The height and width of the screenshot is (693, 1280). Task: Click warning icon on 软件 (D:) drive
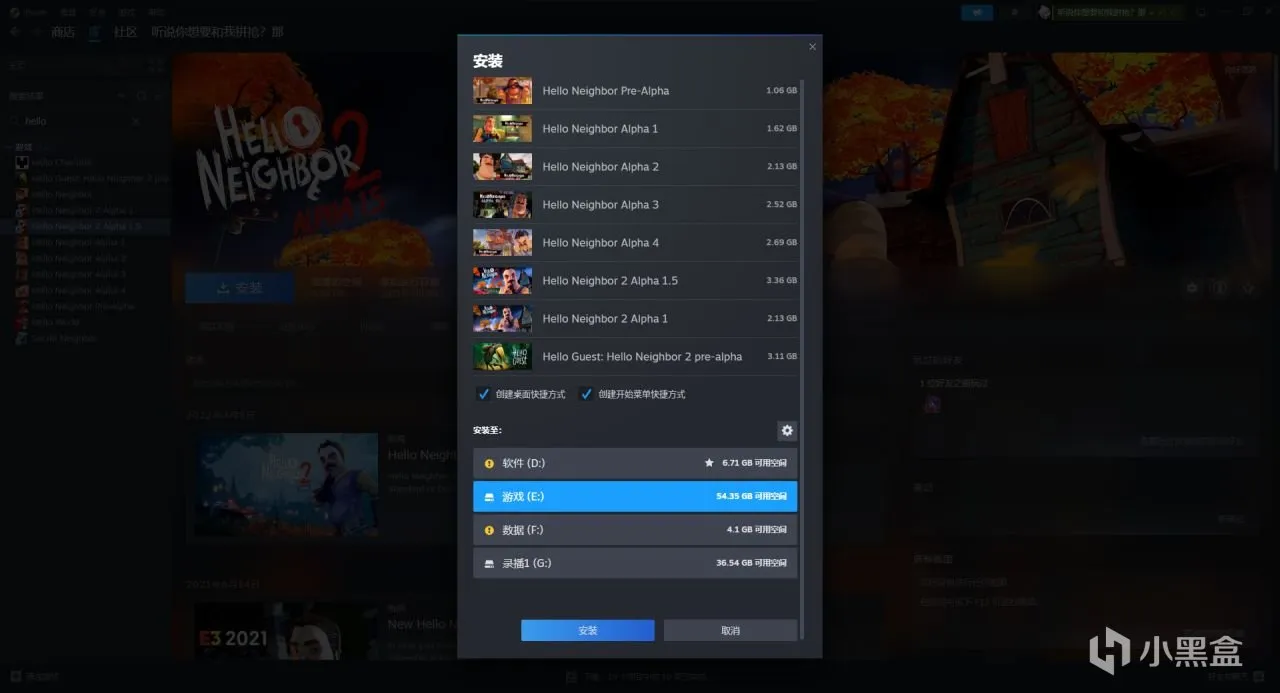click(489, 463)
